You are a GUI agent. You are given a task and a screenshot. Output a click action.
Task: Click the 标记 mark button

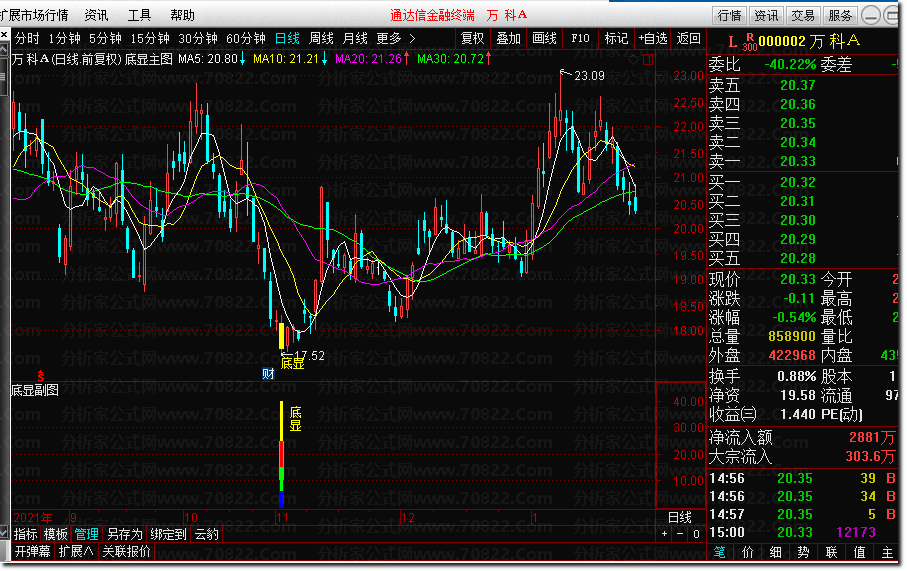coord(616,39)
